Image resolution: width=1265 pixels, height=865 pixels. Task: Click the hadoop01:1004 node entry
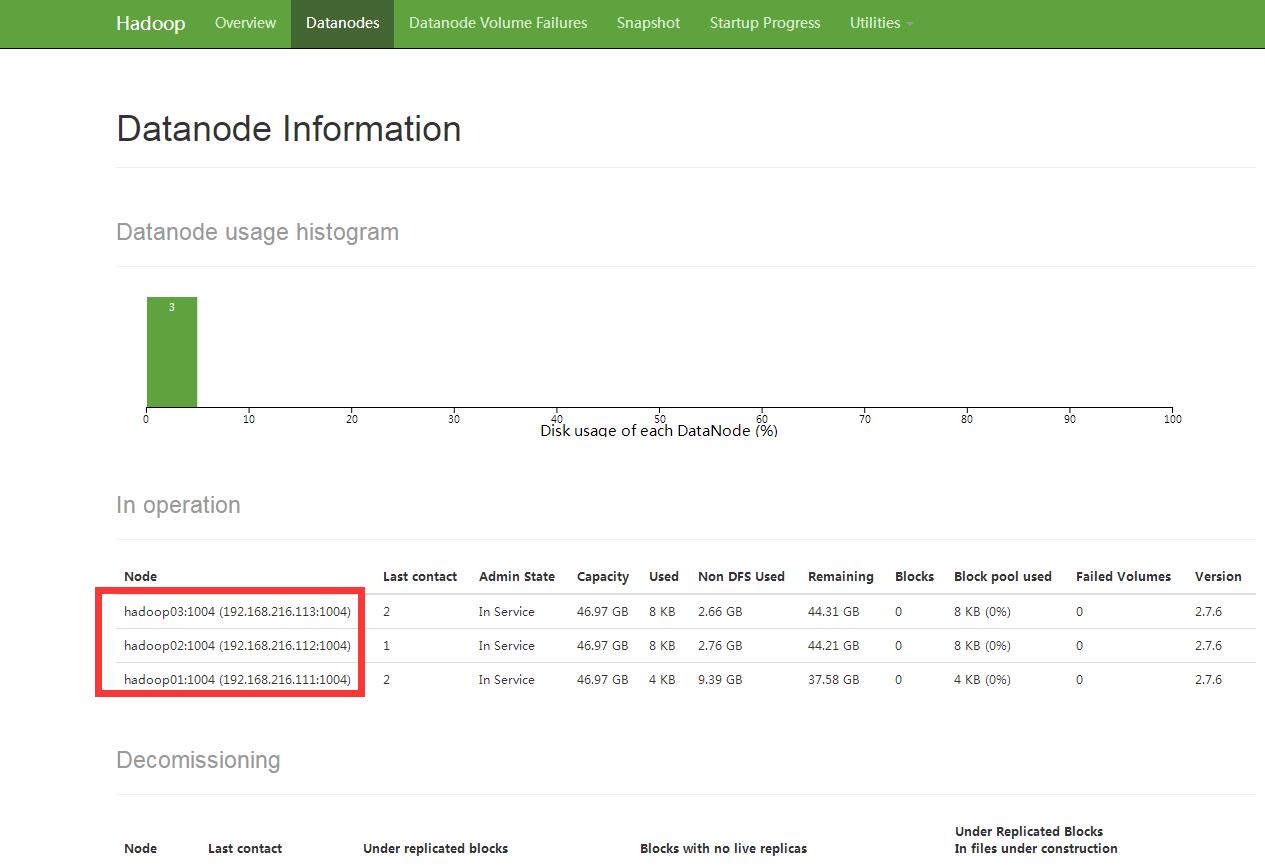point(237,680)
